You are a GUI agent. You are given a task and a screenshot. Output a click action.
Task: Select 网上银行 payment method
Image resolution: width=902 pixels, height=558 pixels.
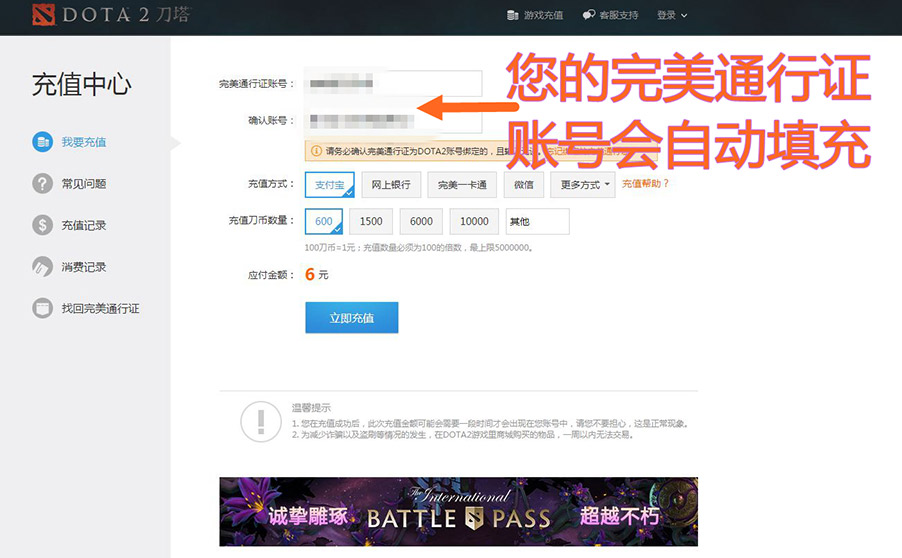tap(391, 185)
